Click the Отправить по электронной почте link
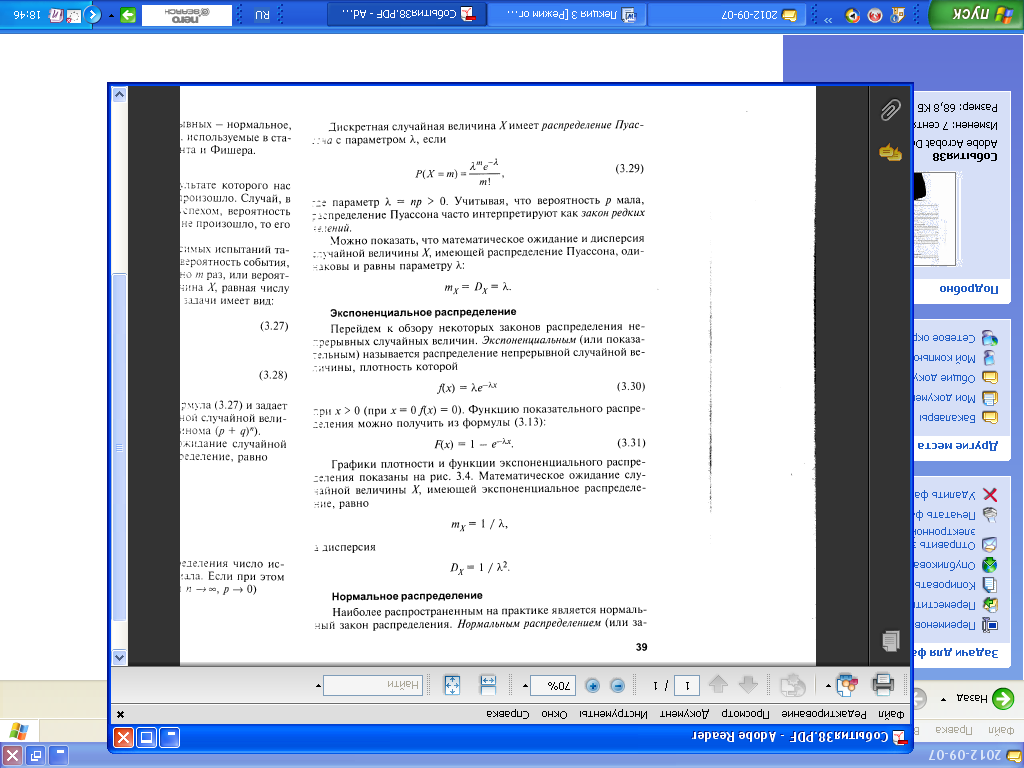The image size is (1024, 768). coord(957,537)
